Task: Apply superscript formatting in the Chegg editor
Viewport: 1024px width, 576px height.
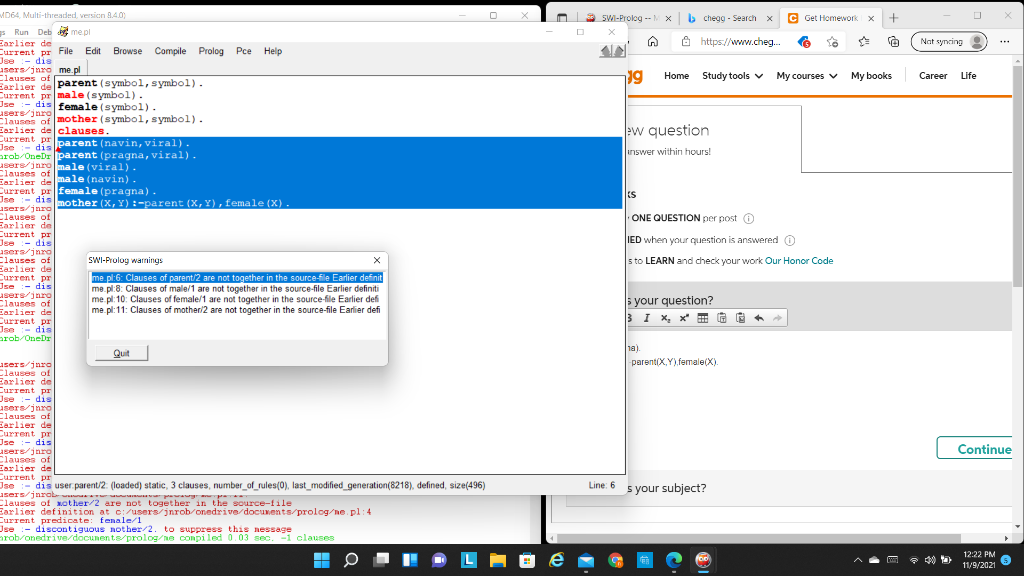Action: coord(684,318)
